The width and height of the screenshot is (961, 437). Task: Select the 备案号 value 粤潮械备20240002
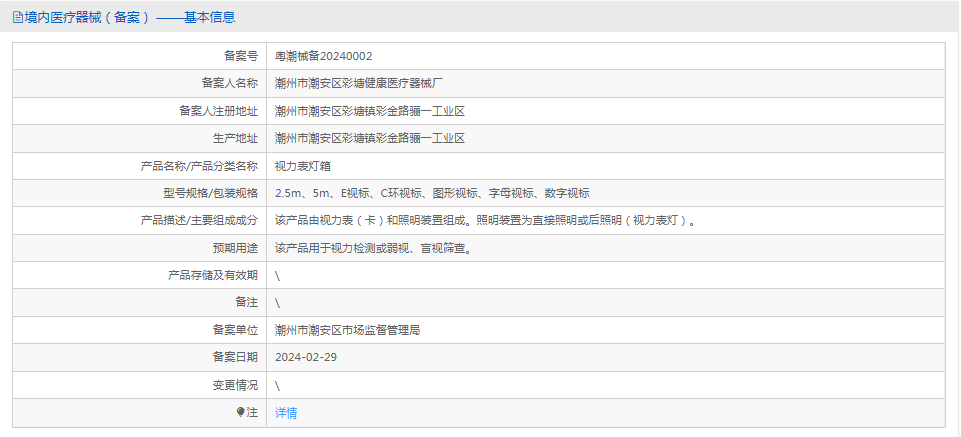tap(323, 56)
